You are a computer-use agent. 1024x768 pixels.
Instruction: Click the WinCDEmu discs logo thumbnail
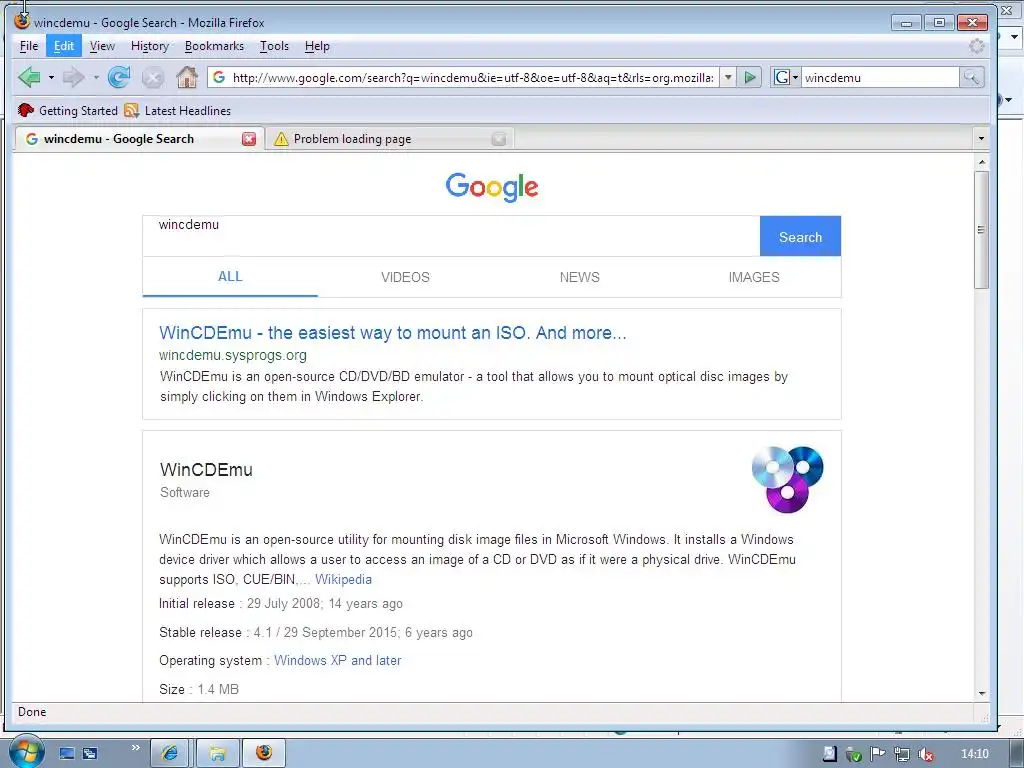(x=787, y=479)
